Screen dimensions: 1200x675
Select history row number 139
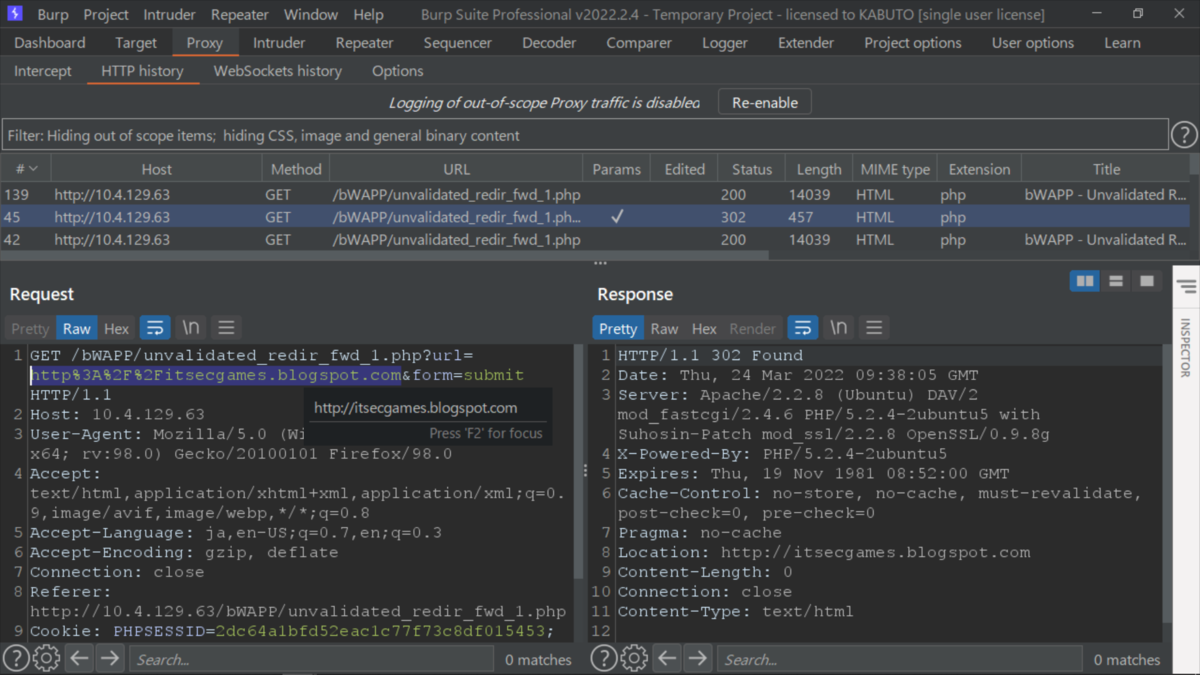point(595,195)
